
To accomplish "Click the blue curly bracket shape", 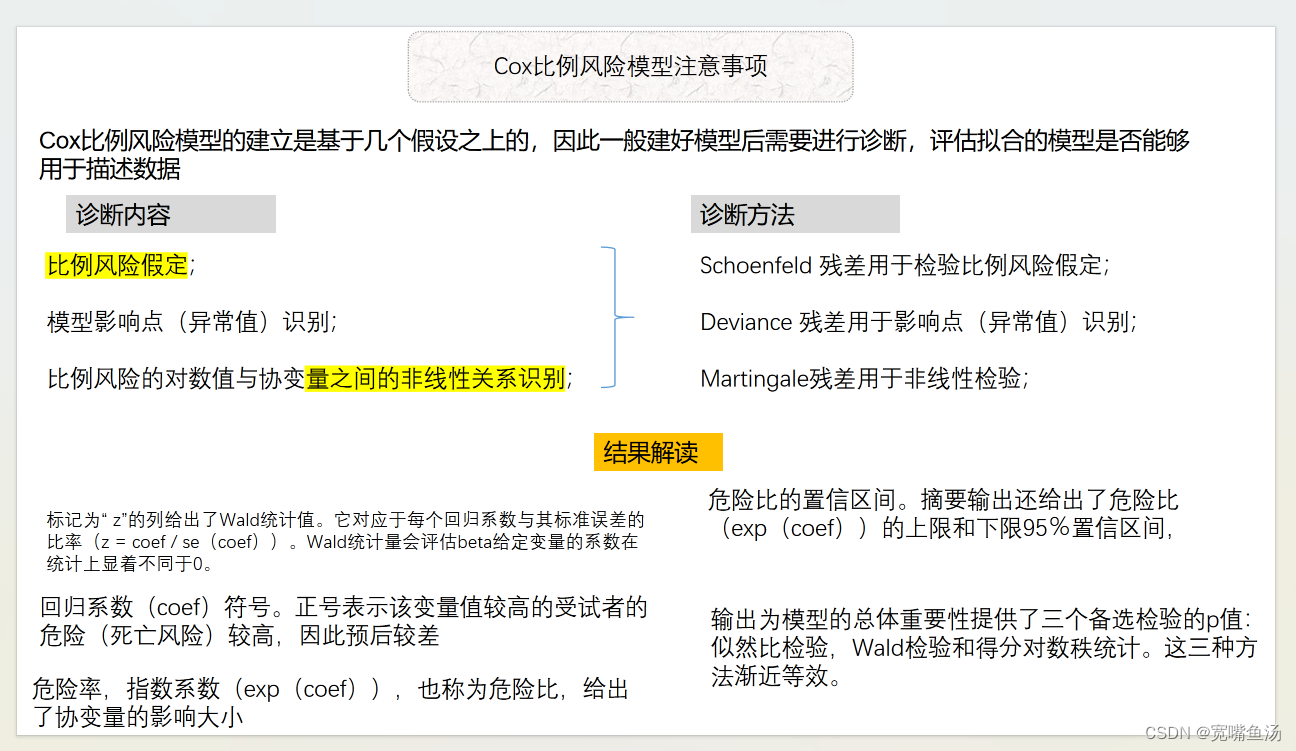I will (x=612, y=318).
